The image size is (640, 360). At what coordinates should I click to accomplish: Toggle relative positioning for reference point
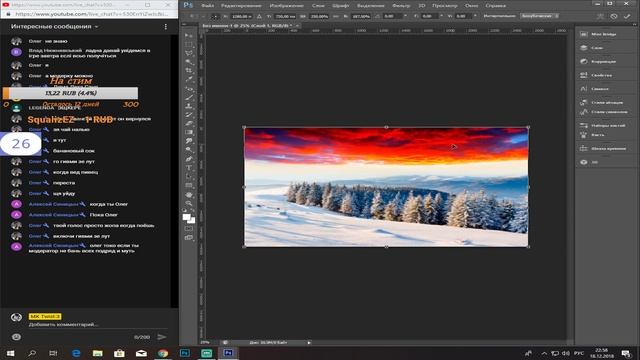click(x=259, y=16)
